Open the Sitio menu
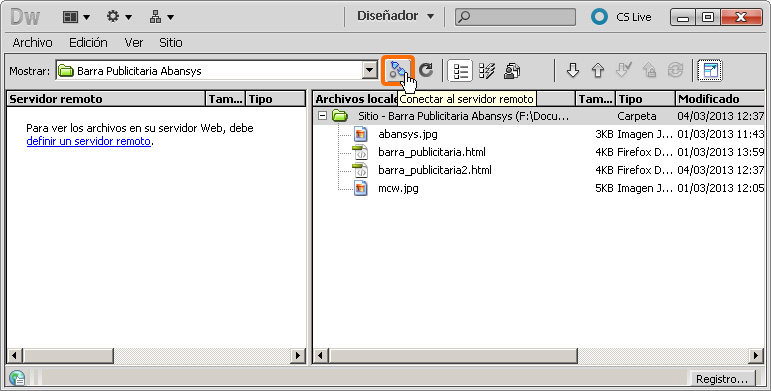 point(171,43)
